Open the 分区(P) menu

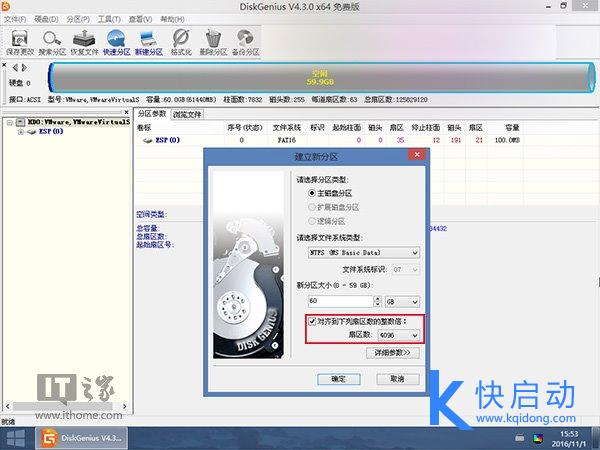(x=78, y=19)
